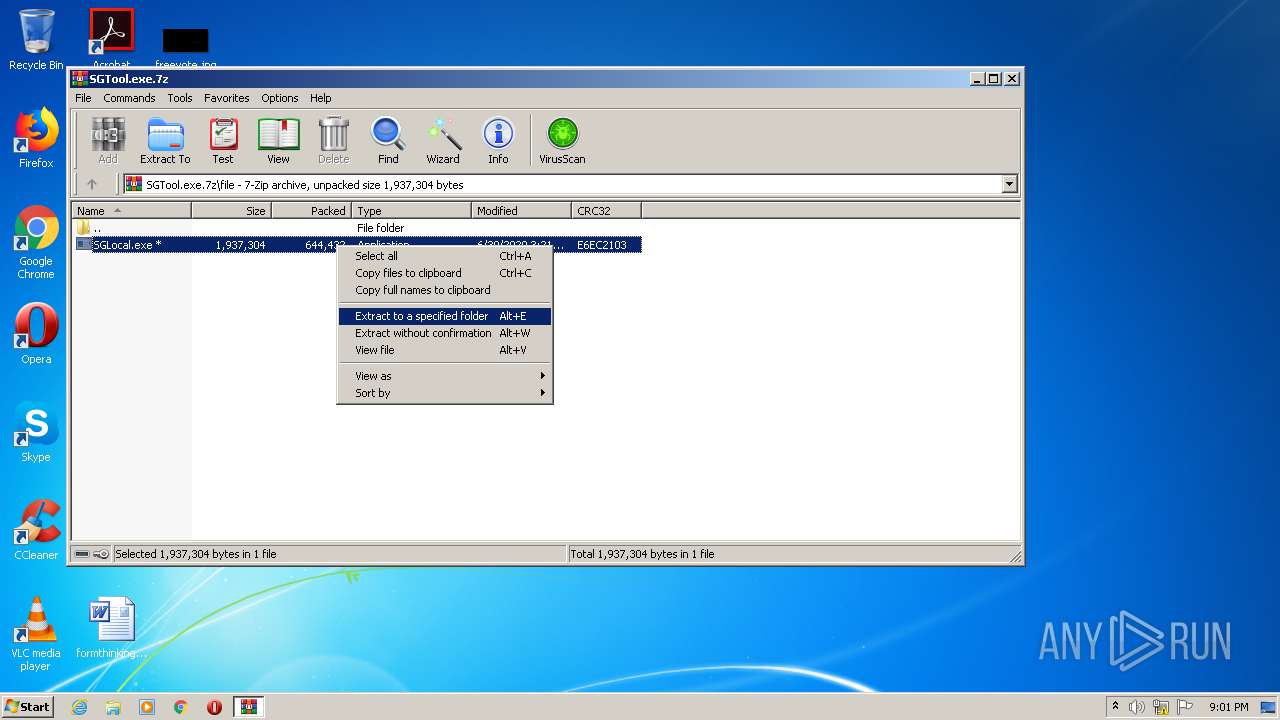Click WinRAR taskbar button
Screen dimensions: 1280x720
coord(249,707)
